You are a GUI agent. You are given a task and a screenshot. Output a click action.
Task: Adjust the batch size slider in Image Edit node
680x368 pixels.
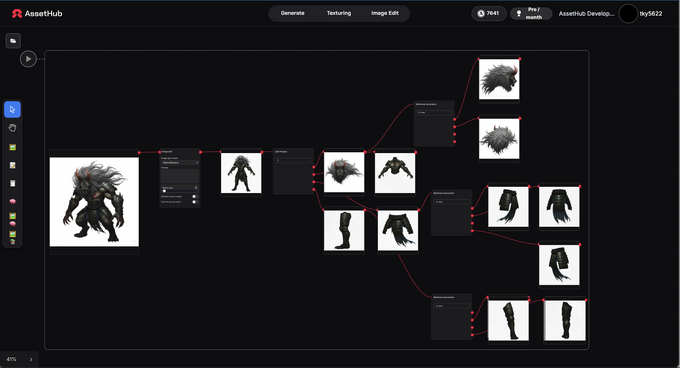[x=180, y=190]
